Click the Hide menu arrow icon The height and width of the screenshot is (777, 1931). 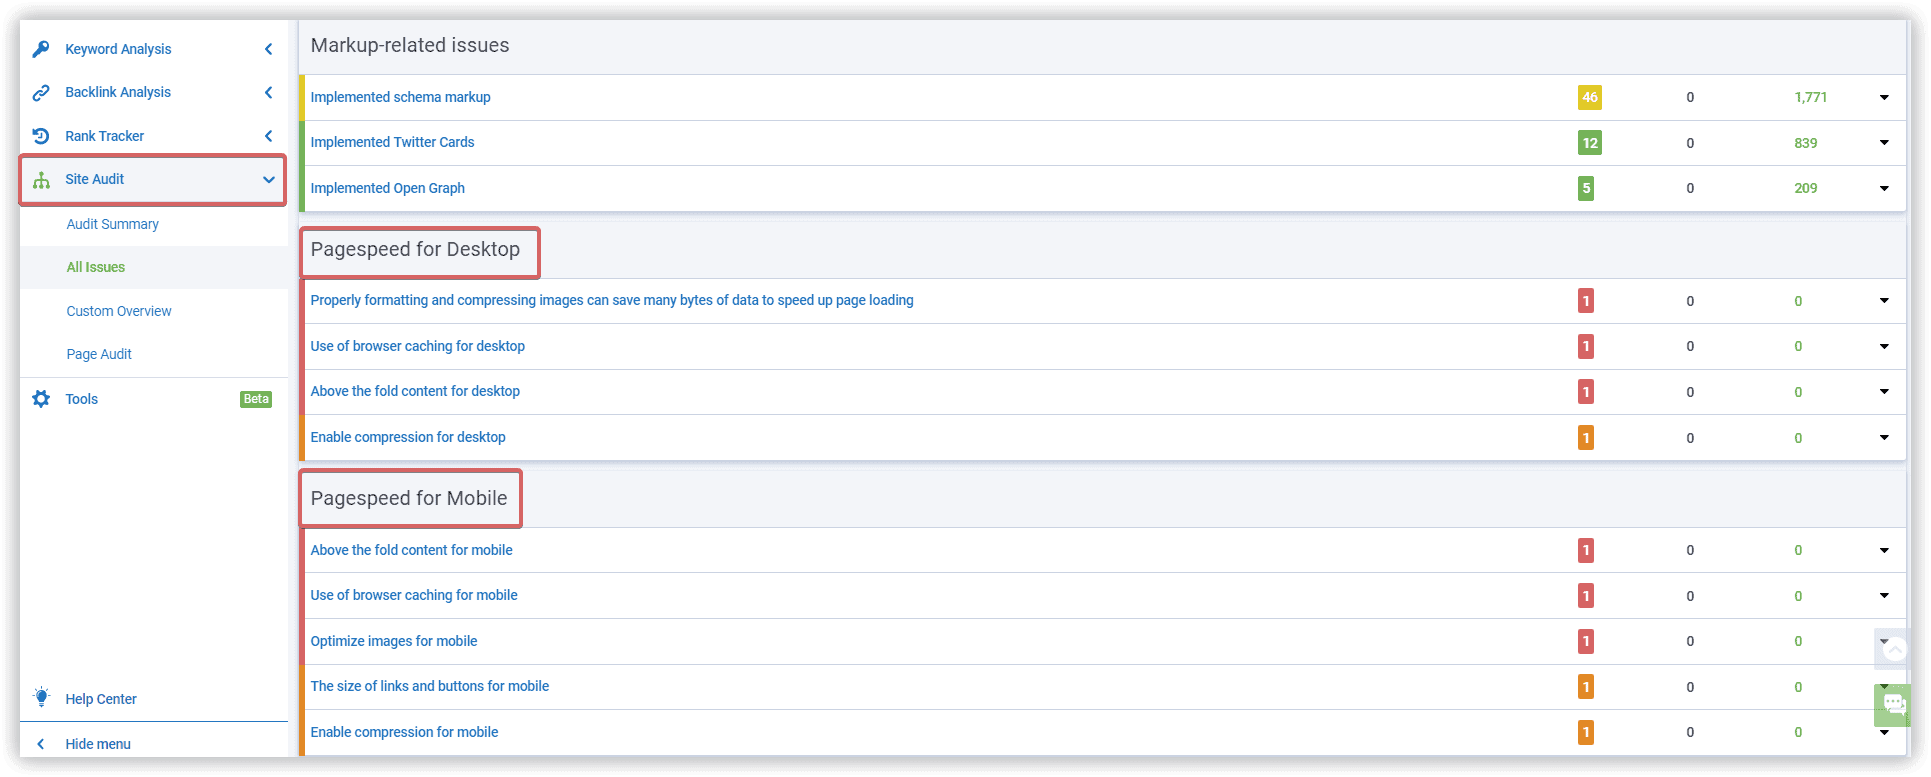(x=41, y=744)
